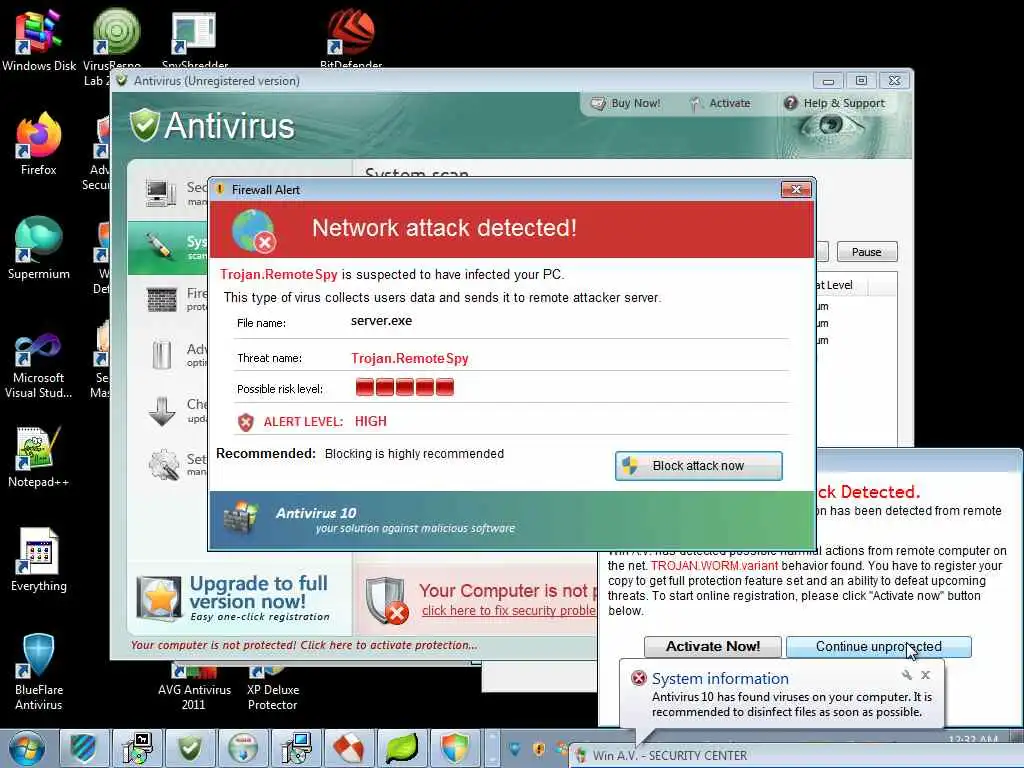Image resolution: width=1024 pixels, height=768 pixels.
Task: Open Help & Support in Antivirus header
Action: coord(835,103)
